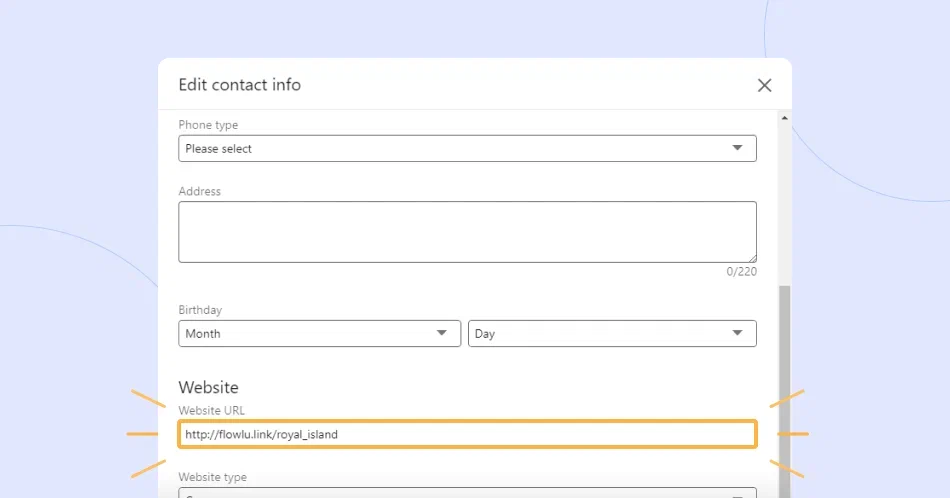Click the Birthday label
The width and height of the screenshot is (950, 498).
[x=200, y=310]
